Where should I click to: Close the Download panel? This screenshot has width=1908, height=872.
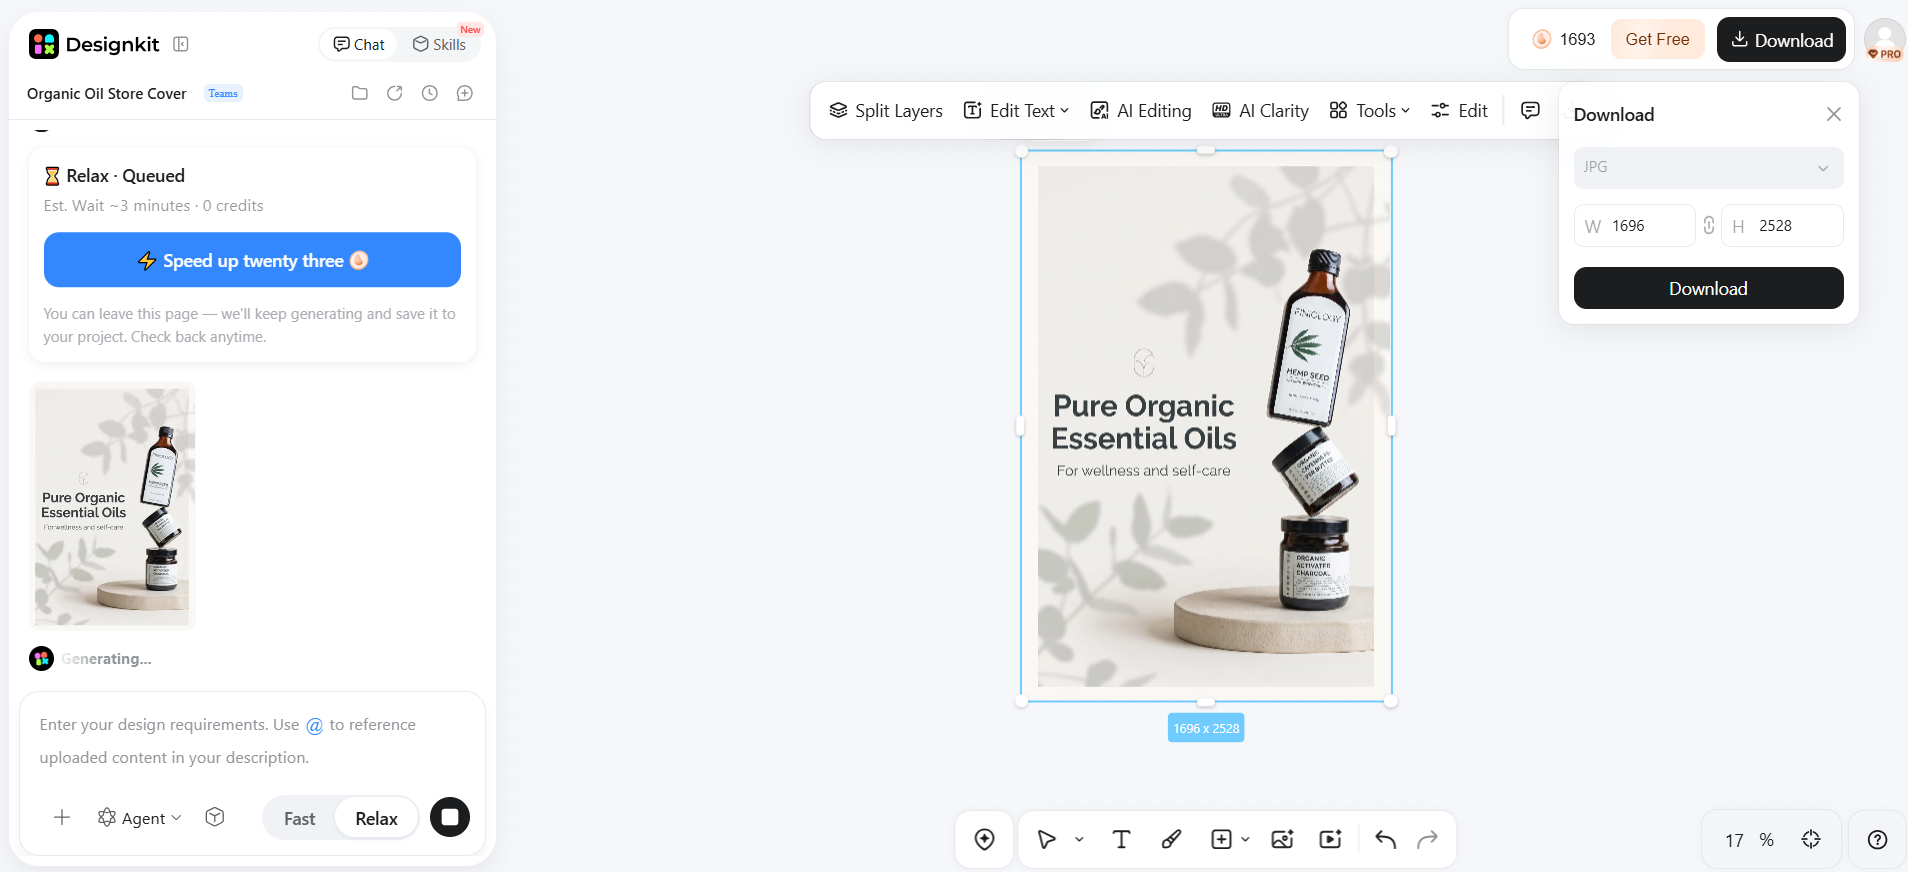click(1833, 114)
